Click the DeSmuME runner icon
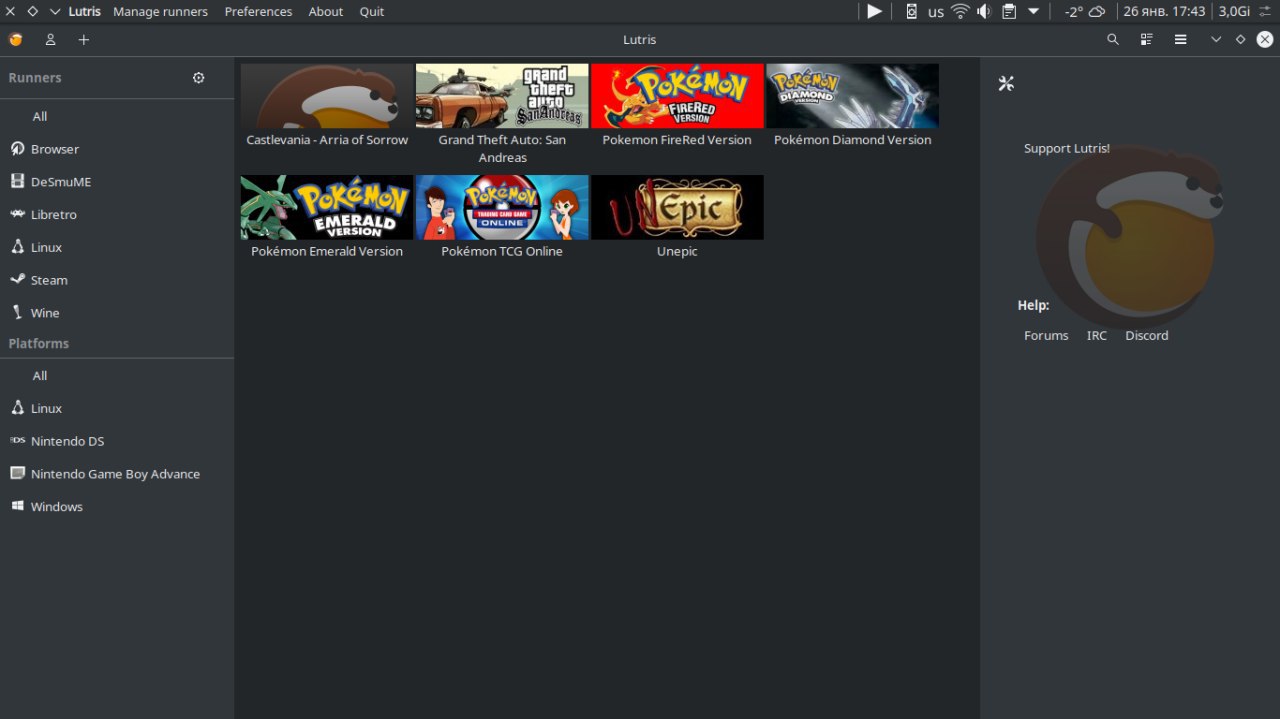 17,182
